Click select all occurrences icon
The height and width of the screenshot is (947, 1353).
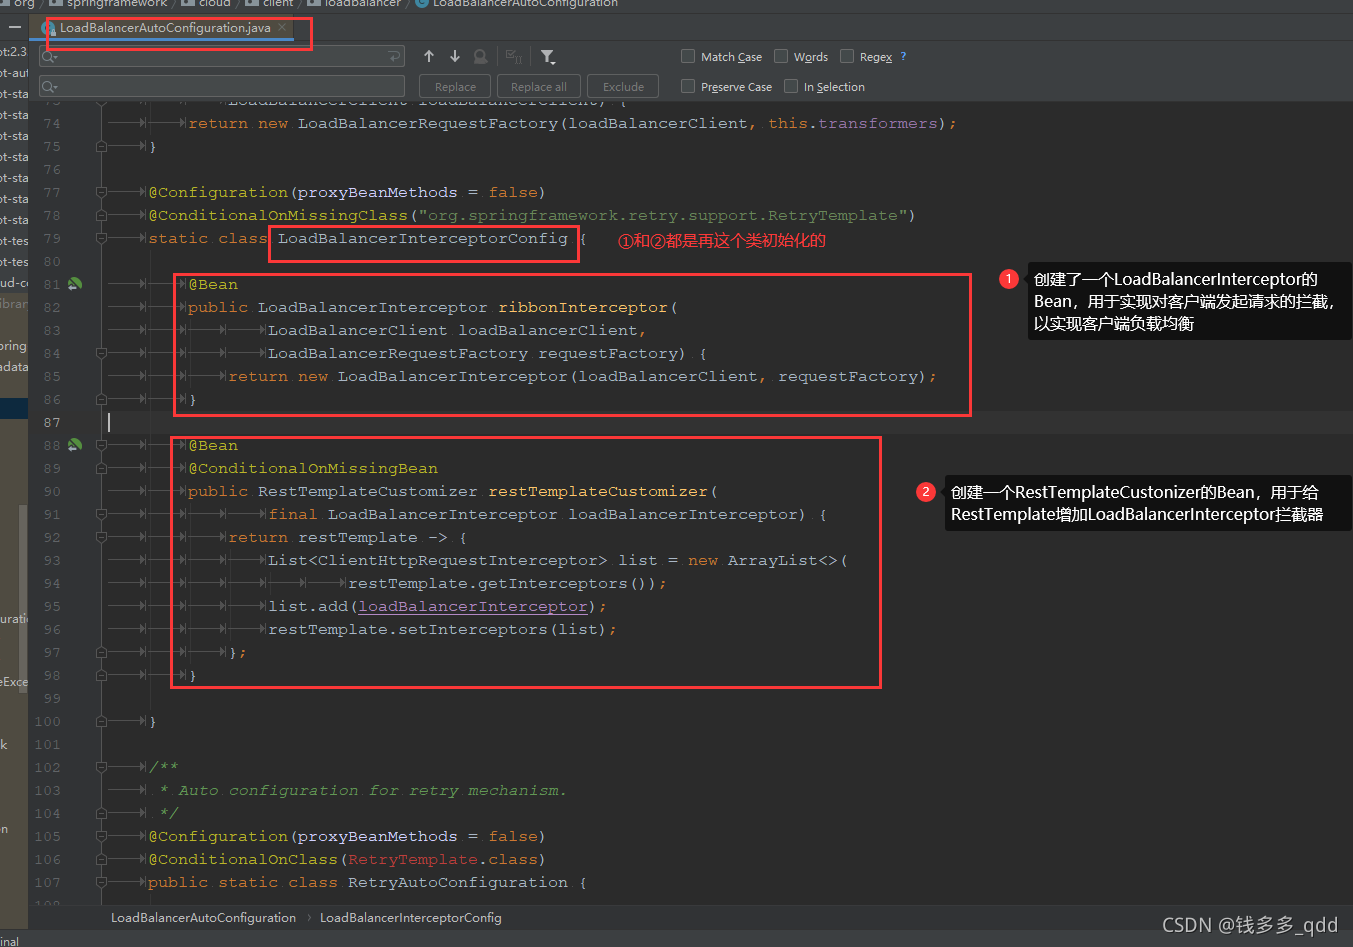pyautogui.click(x=513, y=57)
